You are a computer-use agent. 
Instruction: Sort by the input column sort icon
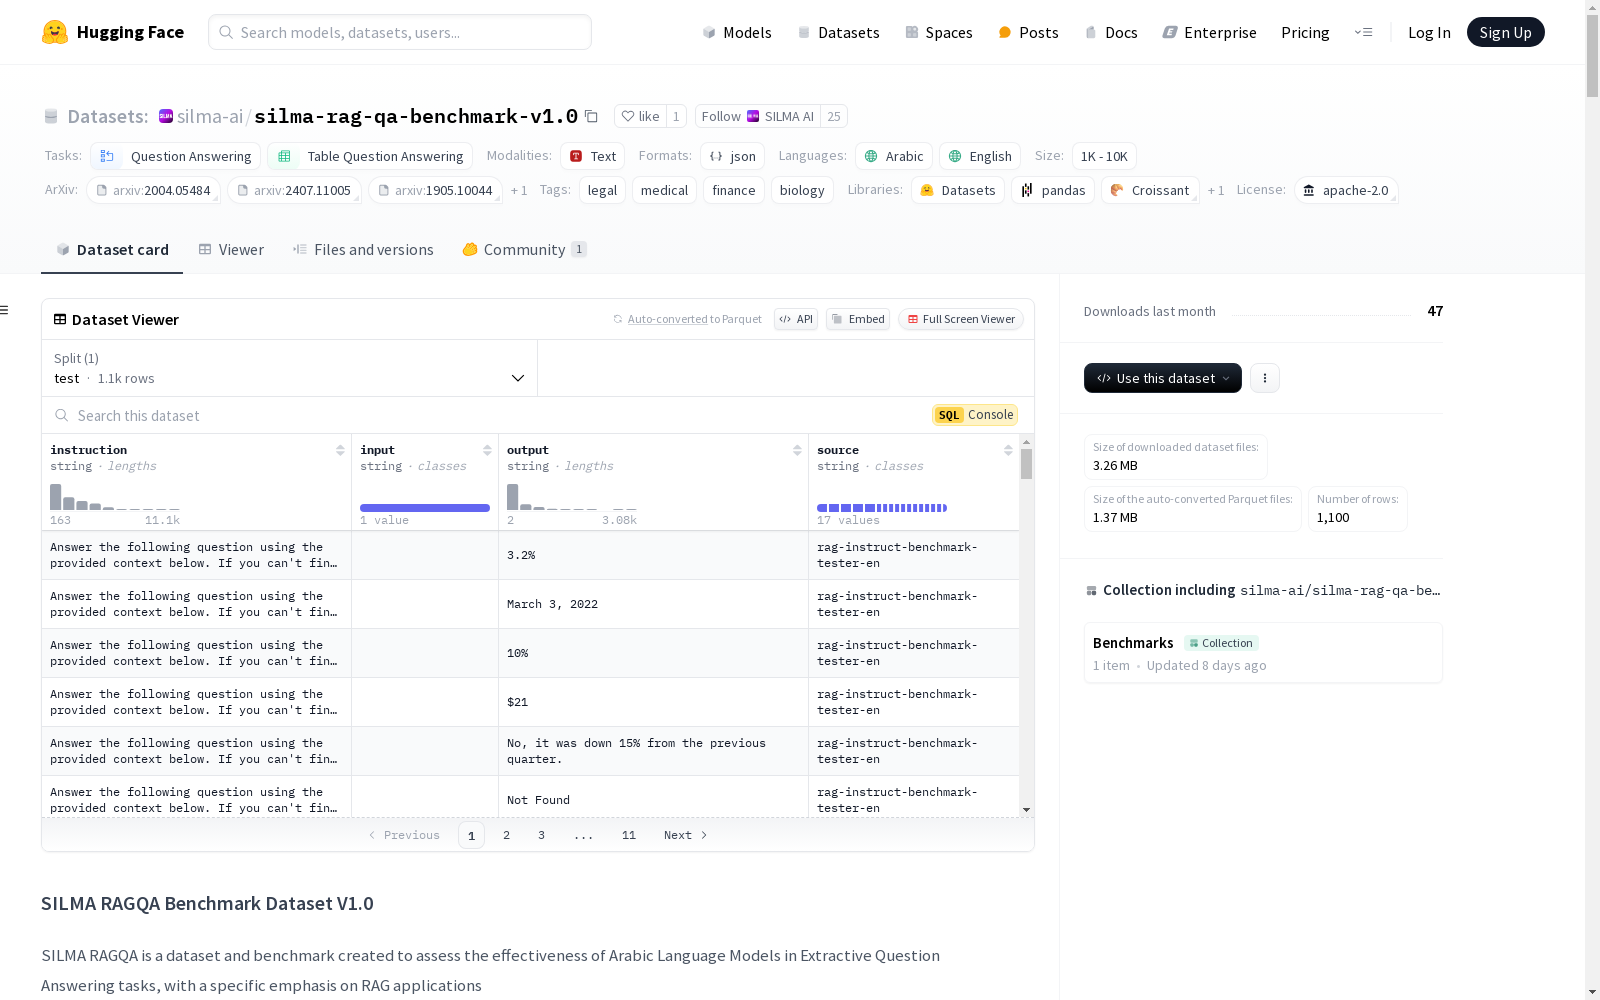pos(487,450)
